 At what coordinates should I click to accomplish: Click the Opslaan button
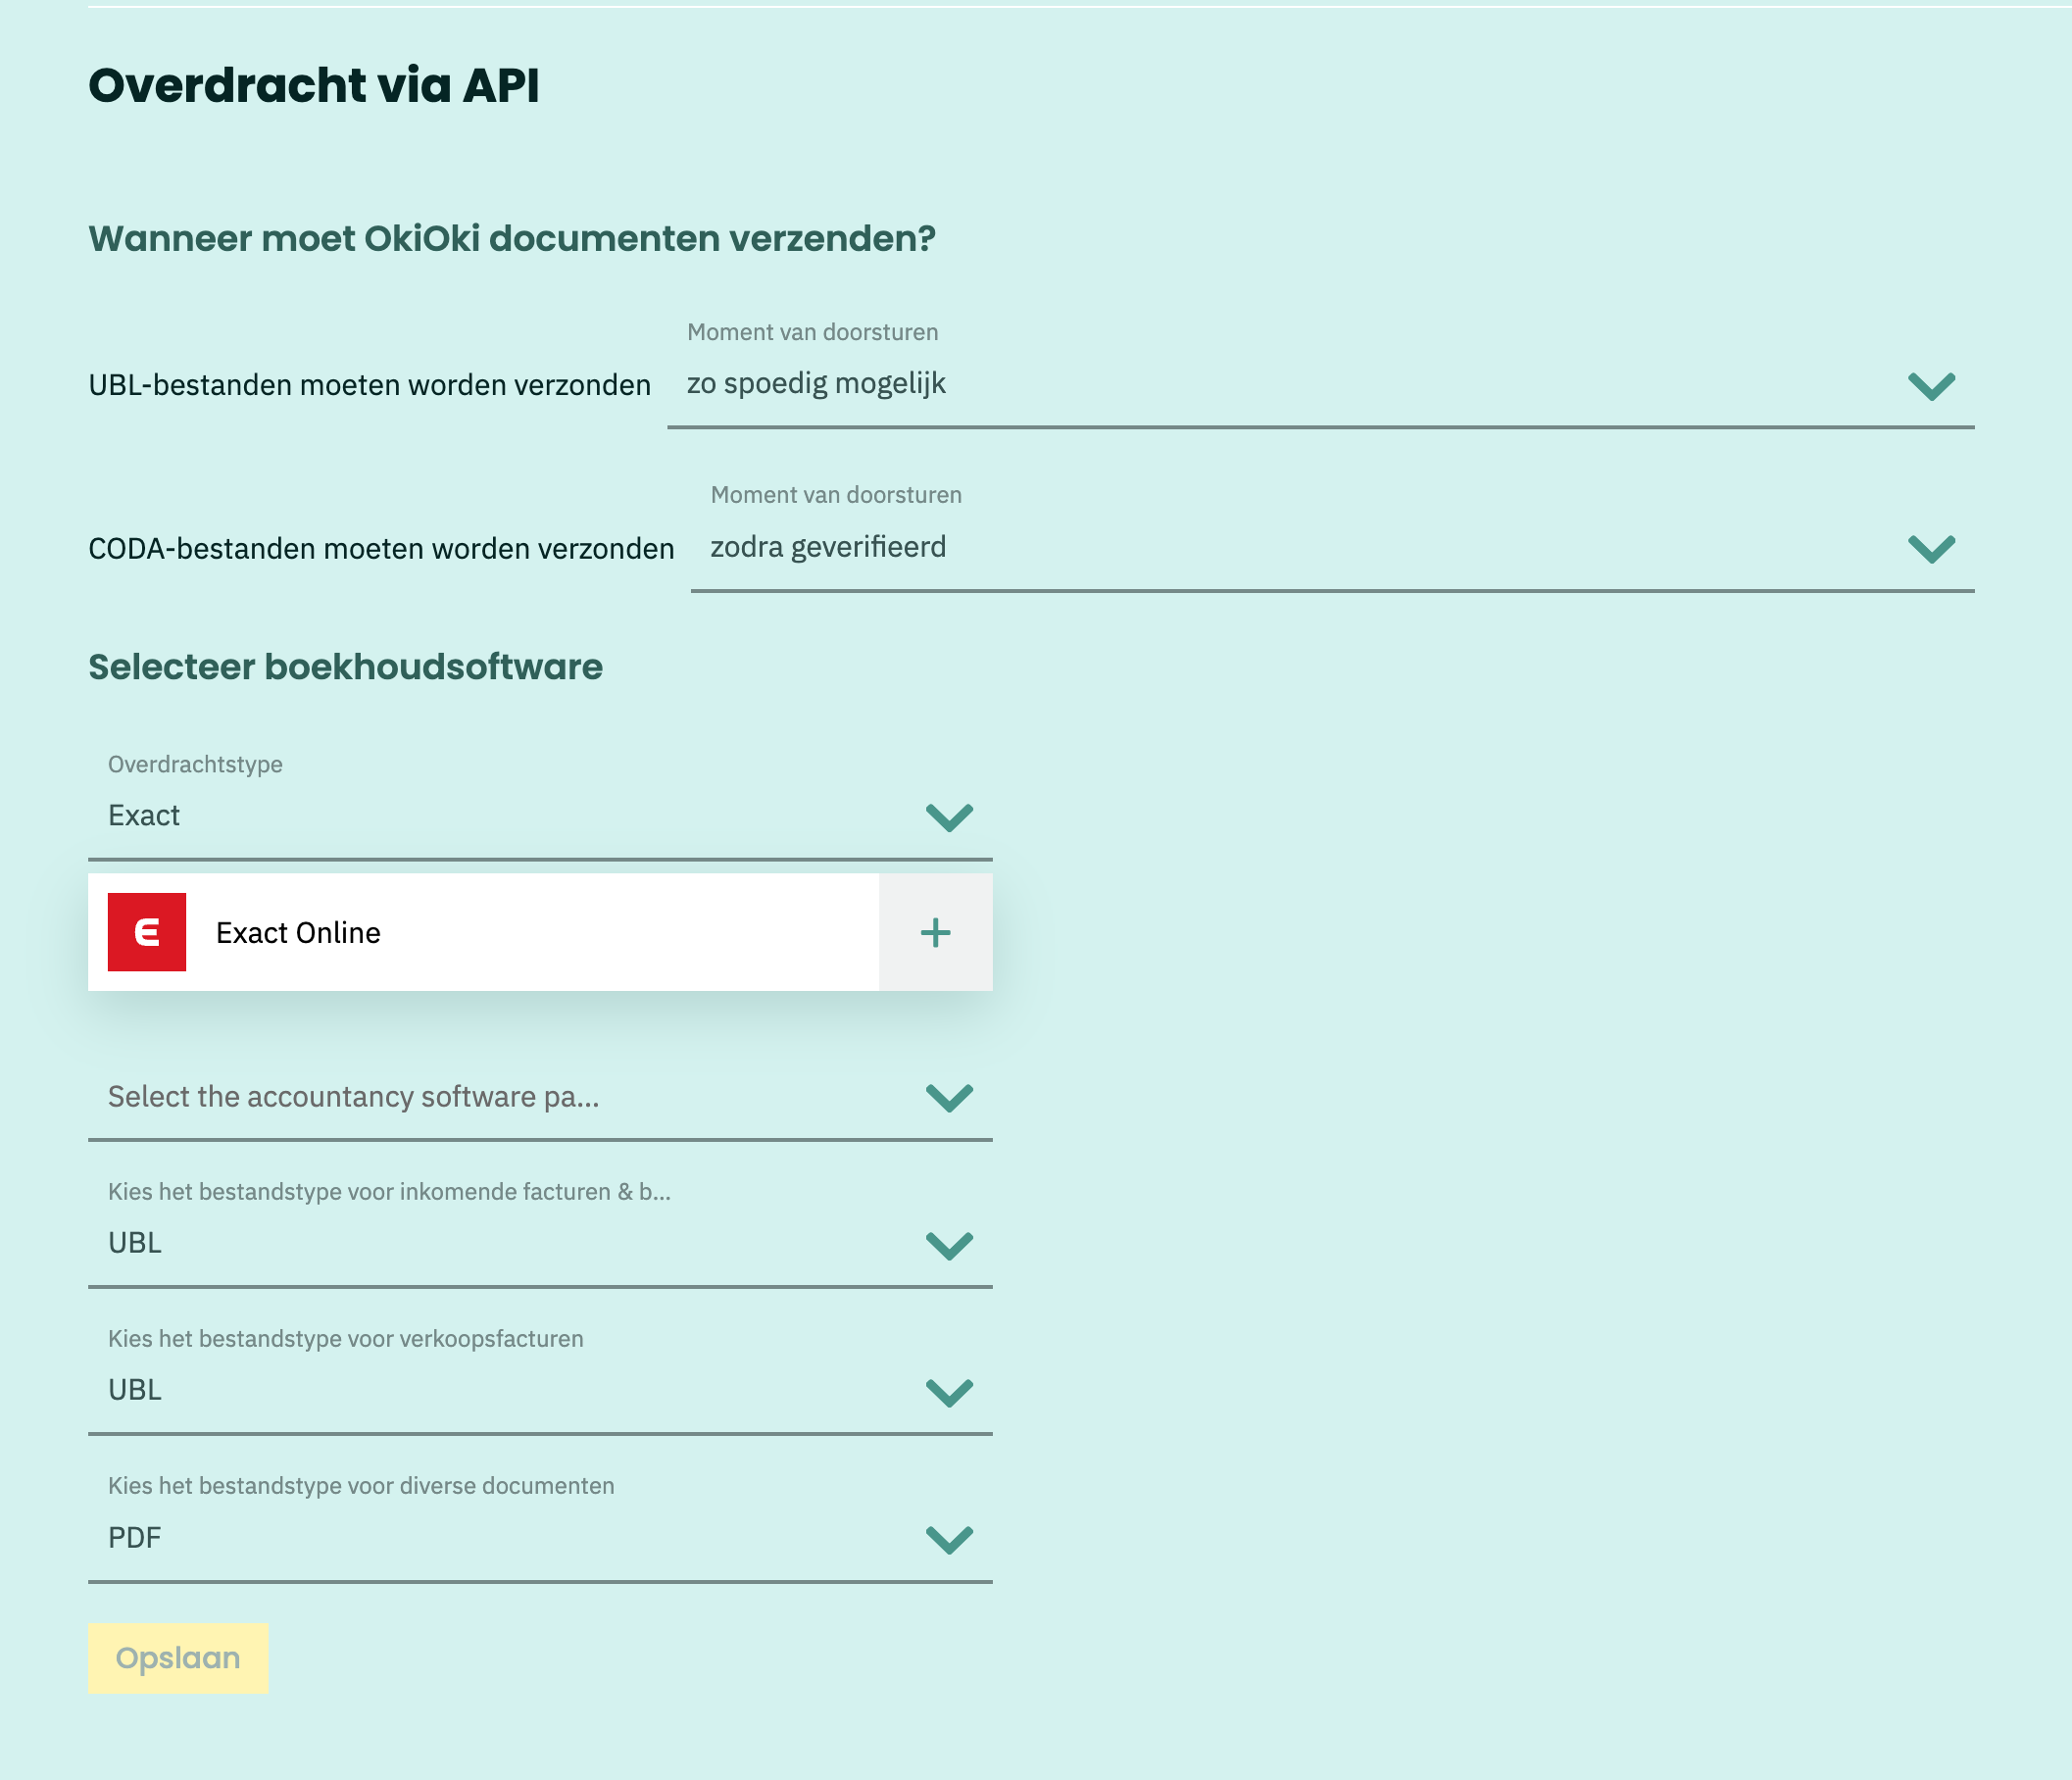click(178, 1658)
